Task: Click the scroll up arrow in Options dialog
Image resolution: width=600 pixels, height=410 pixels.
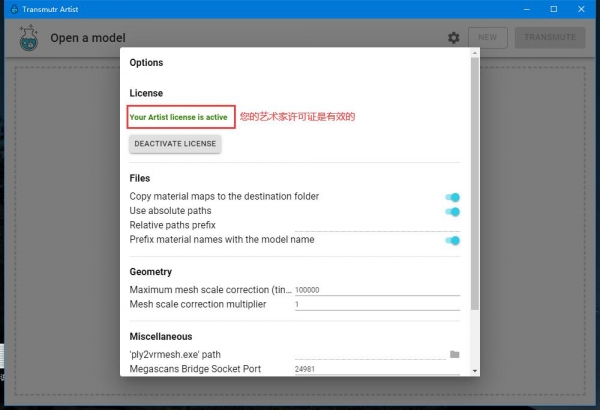Action: (x=475, y=53)
